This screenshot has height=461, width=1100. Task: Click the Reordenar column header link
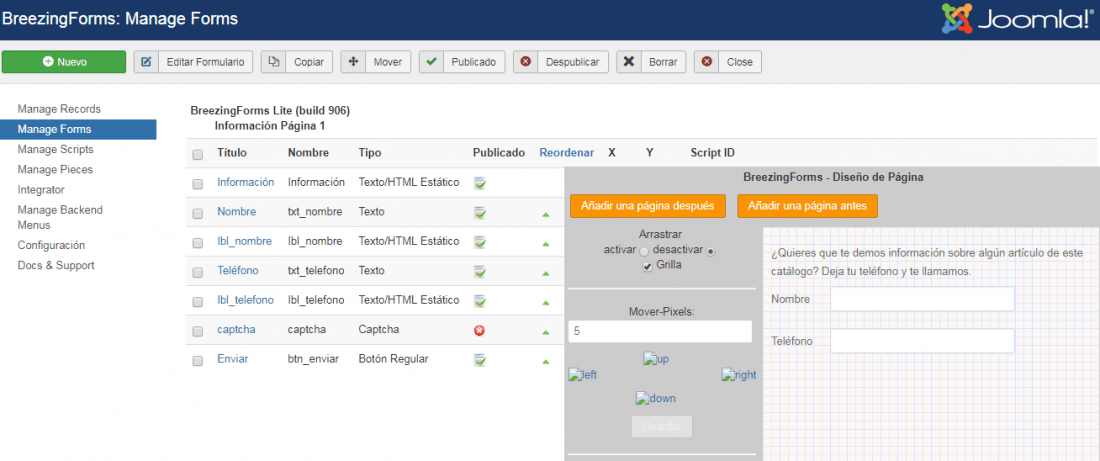coord(567,153)
